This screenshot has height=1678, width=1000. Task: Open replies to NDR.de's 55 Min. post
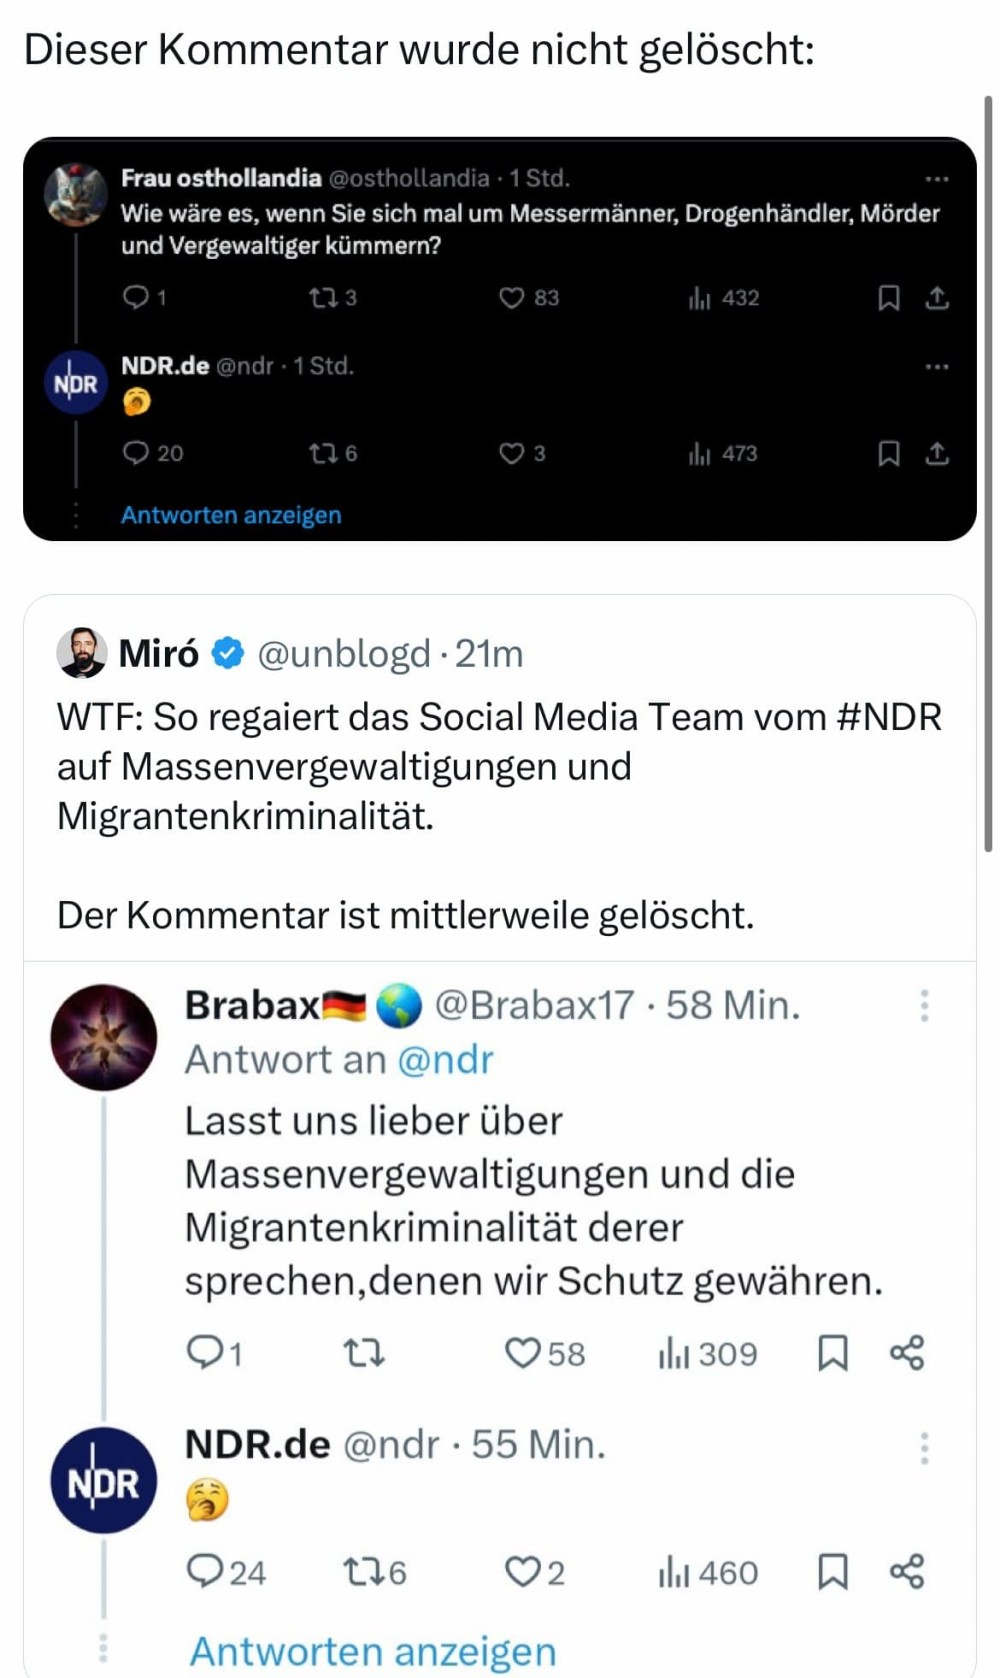pyautogui.click(x=205, y=1573)
